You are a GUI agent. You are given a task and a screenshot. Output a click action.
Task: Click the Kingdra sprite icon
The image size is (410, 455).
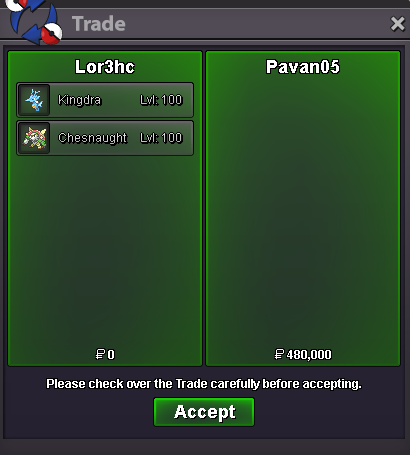pos(34,100)
